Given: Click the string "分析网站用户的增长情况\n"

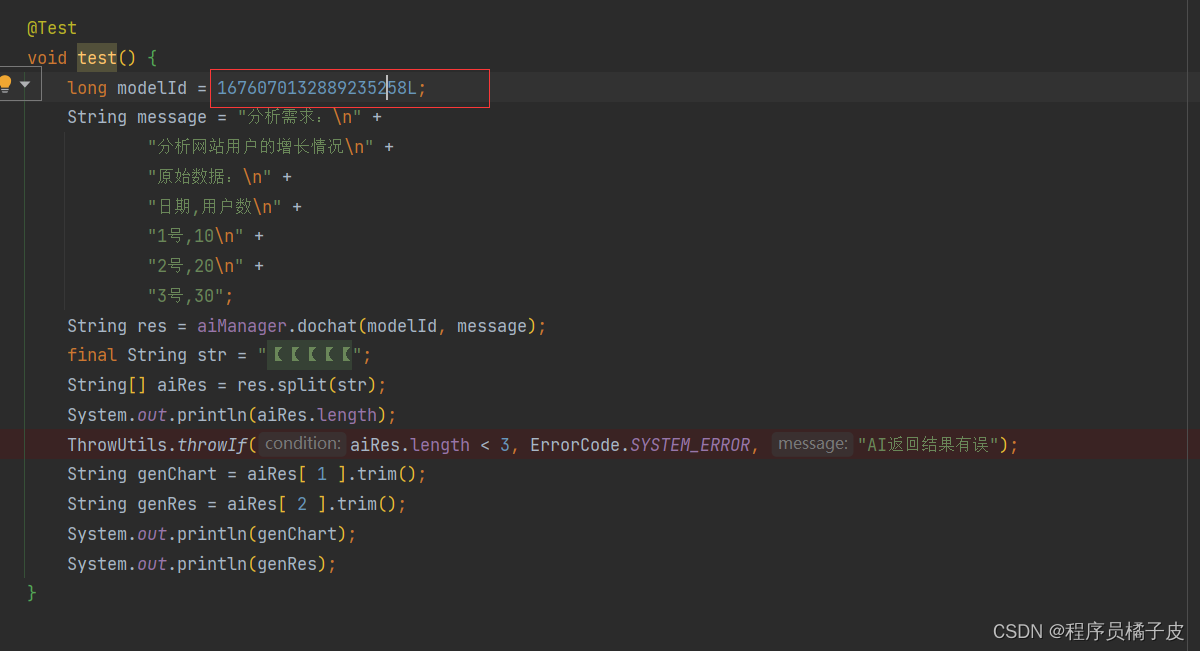Looking at the screenshot, I should click(261, 147).
